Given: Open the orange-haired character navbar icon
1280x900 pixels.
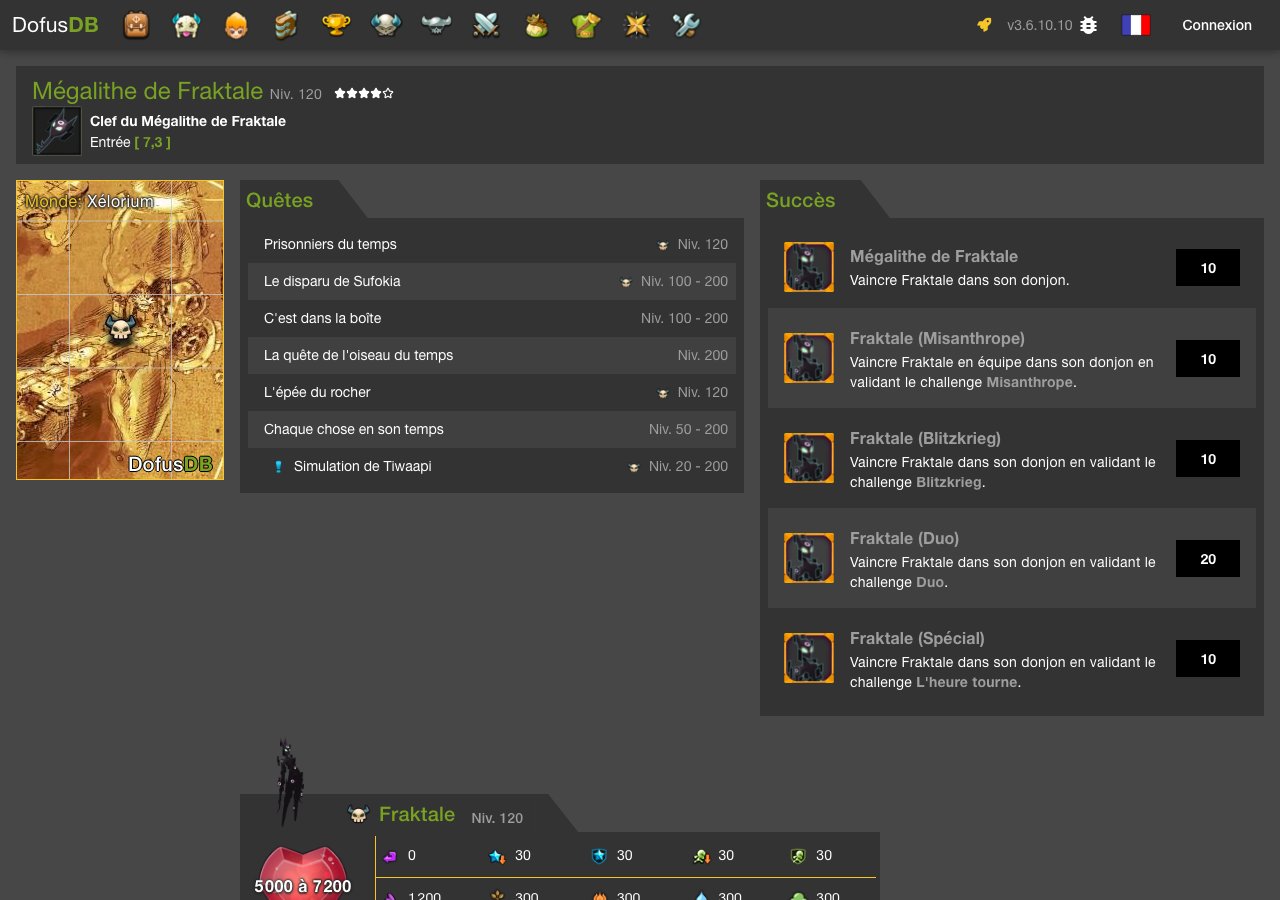Looking at the screenshot, I should tap(236, 25).
